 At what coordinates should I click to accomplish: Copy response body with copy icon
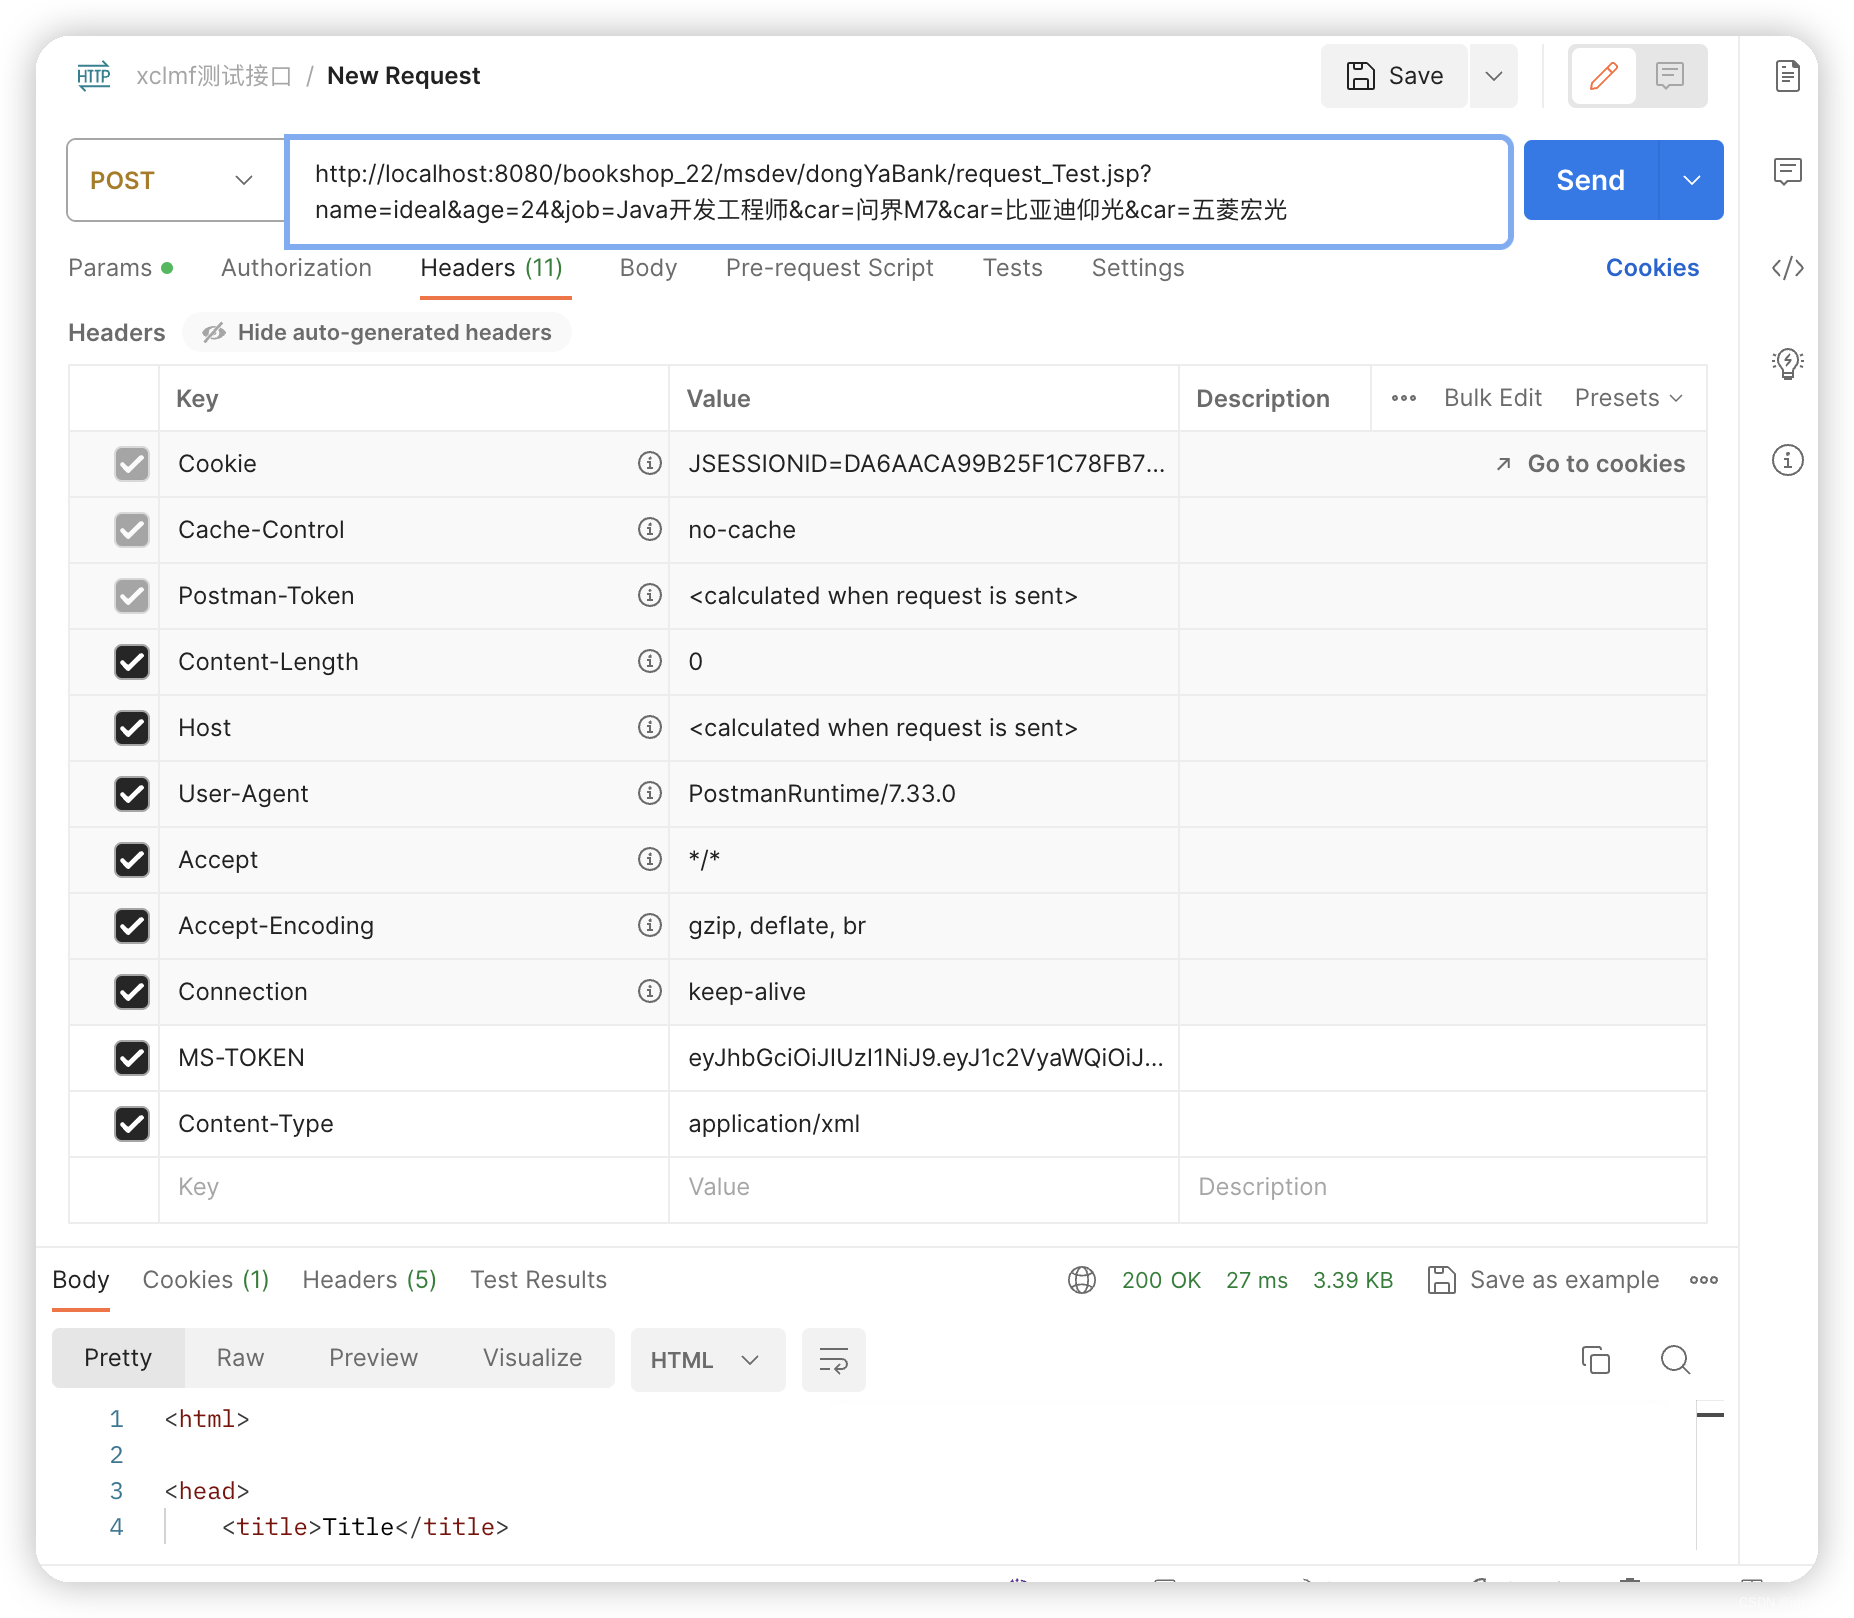click(x=1596, y=1360)
